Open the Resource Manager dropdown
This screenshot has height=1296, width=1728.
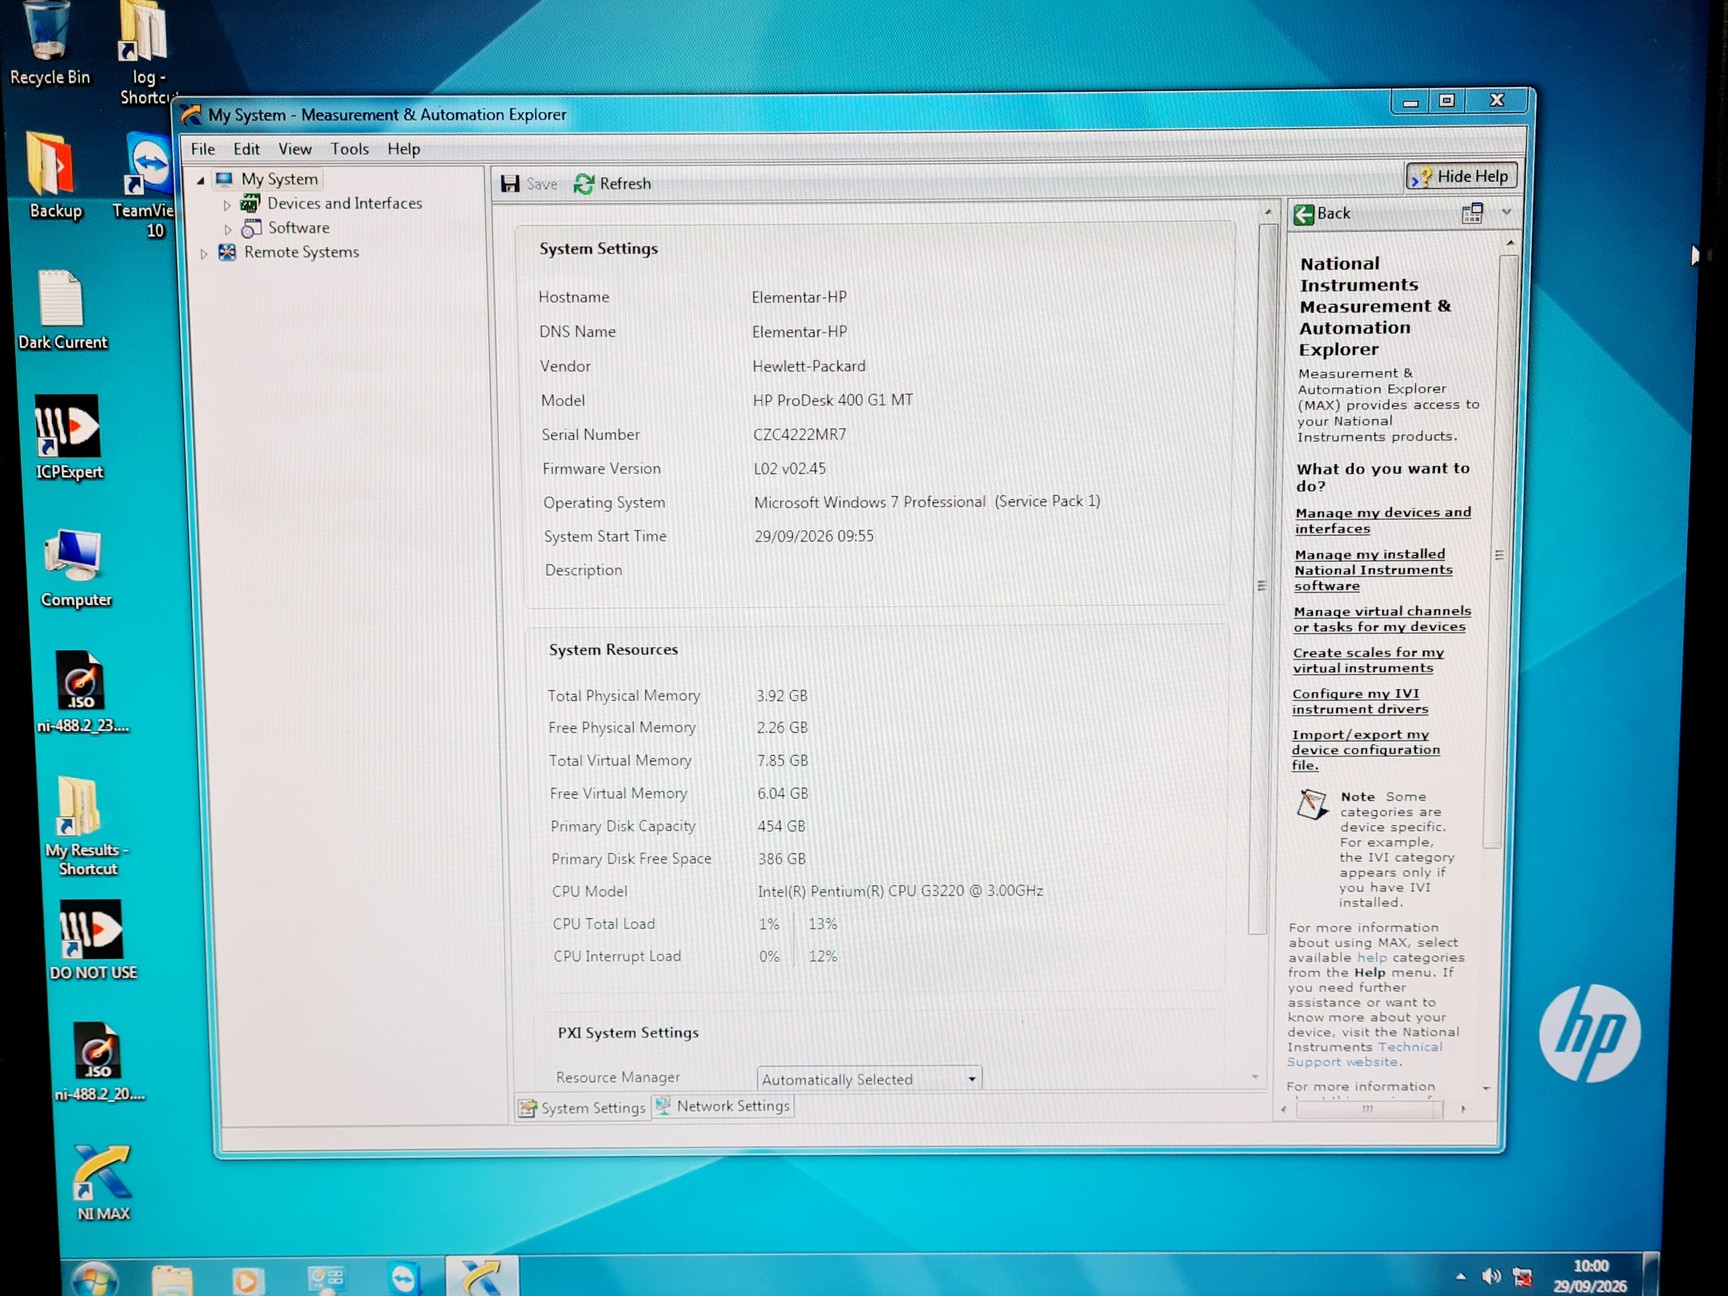(x=869, y=1079)
